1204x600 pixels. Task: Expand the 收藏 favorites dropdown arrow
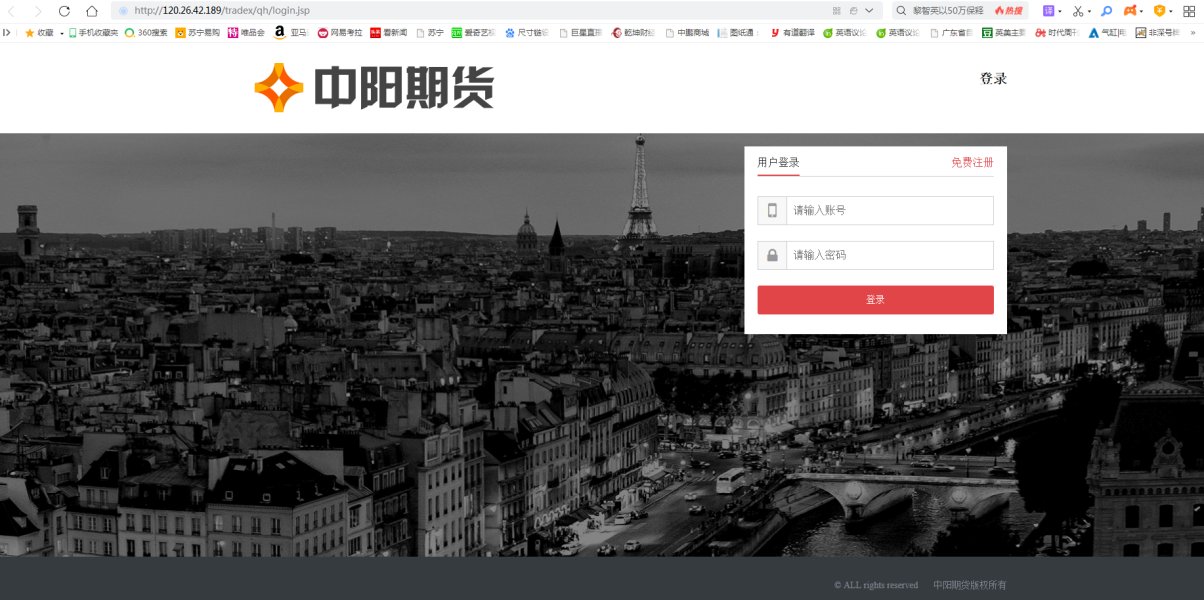tap(61, 33)
